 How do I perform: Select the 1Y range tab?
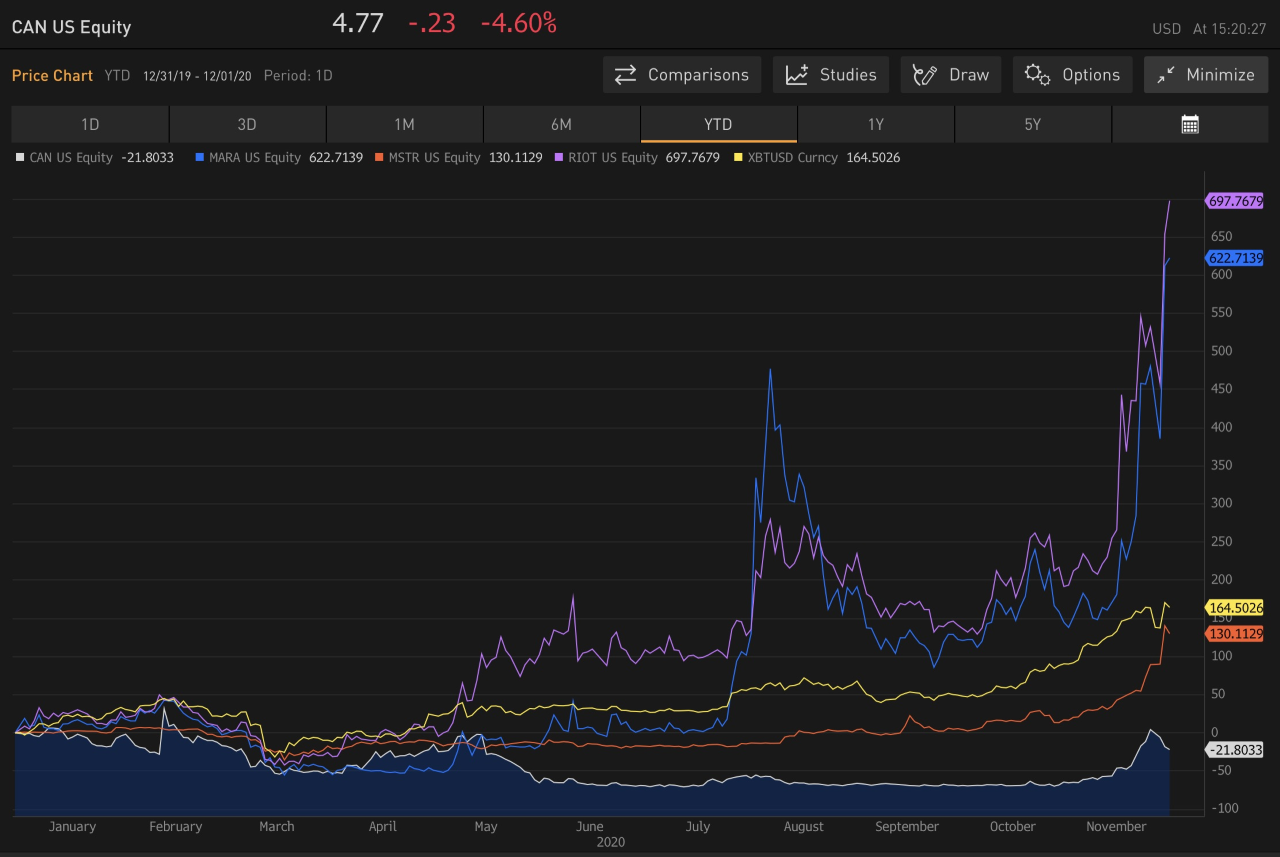(x=875, y=125)
